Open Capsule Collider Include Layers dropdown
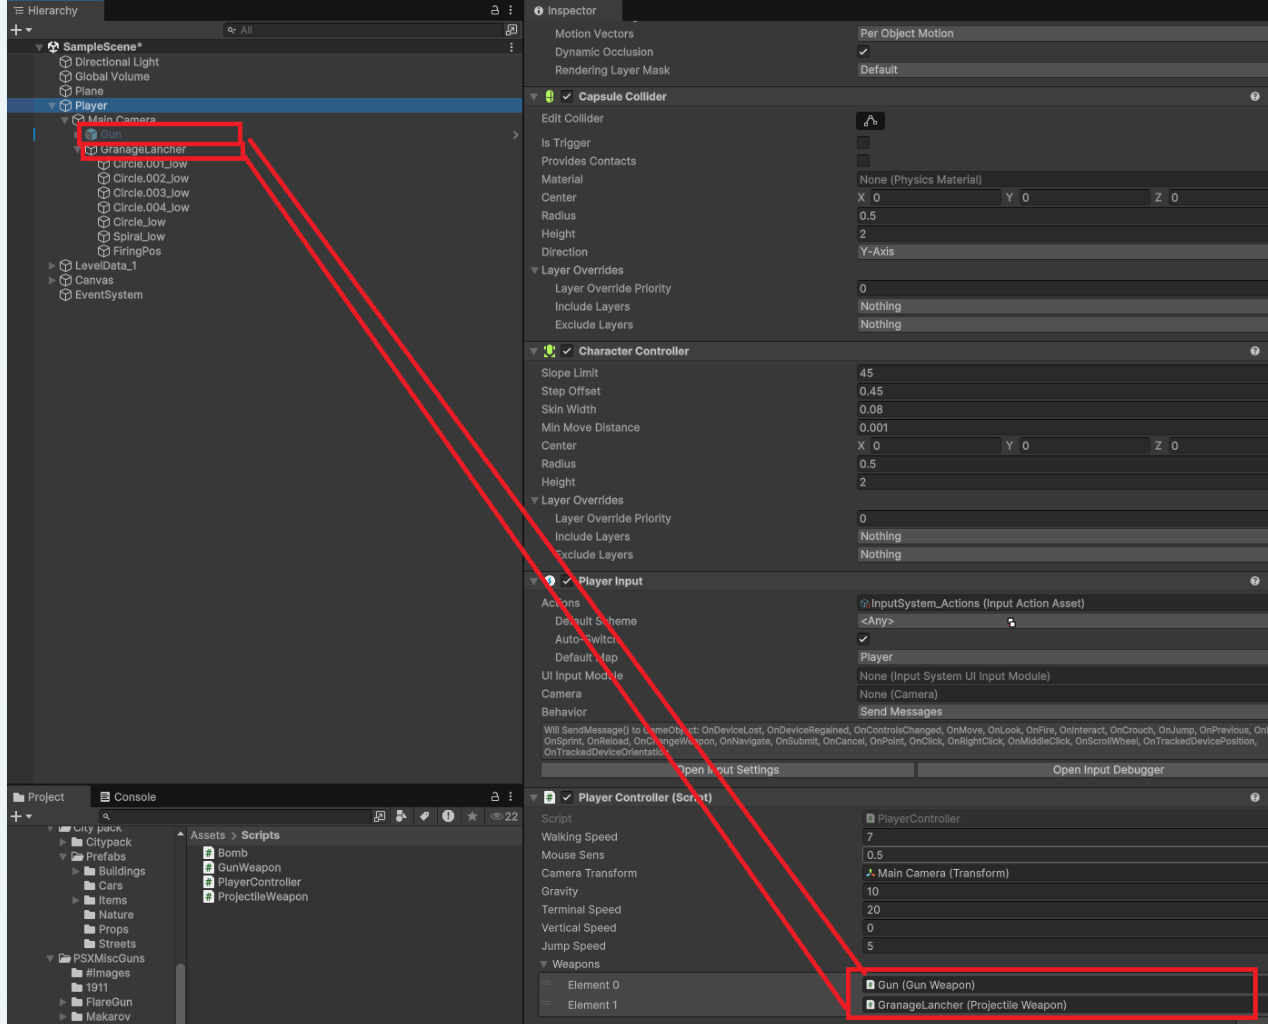1268x1024 pixels. (x=1062, y=307)
